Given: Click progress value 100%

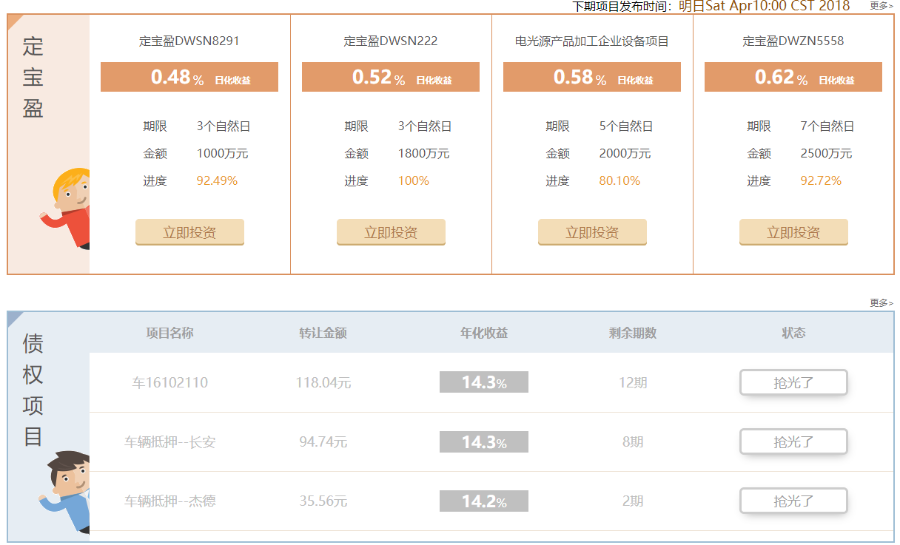Looking at the screenshot, I should pyautogui.click(x=414, y=181).
